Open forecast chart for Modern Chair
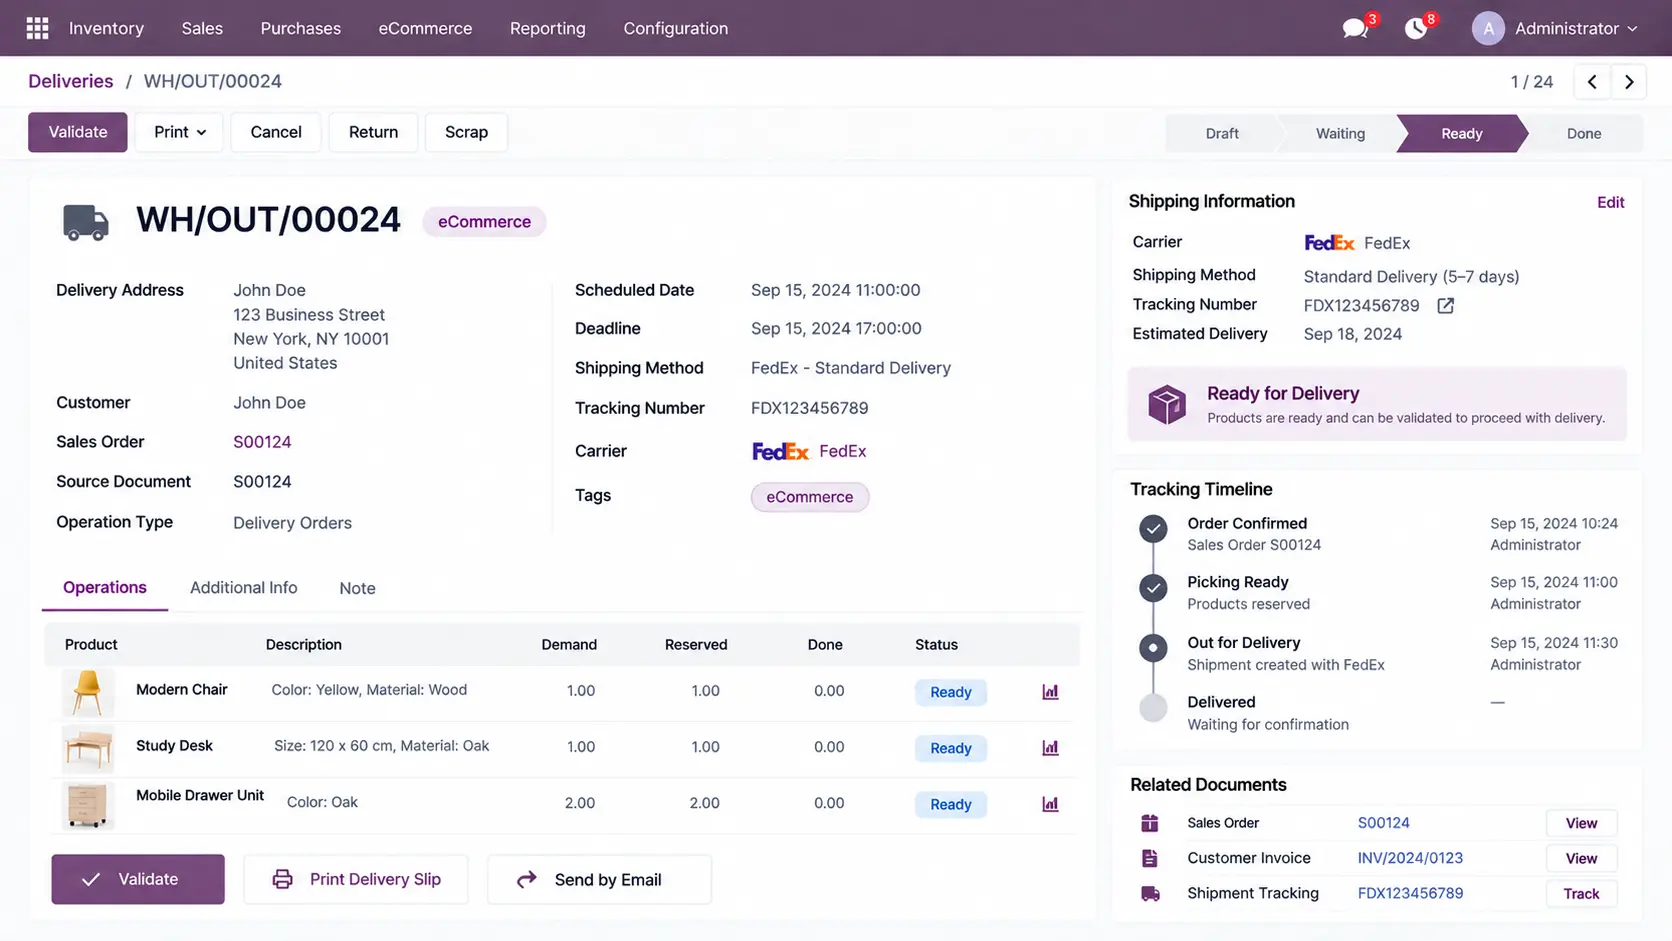 coord(1050,692)
